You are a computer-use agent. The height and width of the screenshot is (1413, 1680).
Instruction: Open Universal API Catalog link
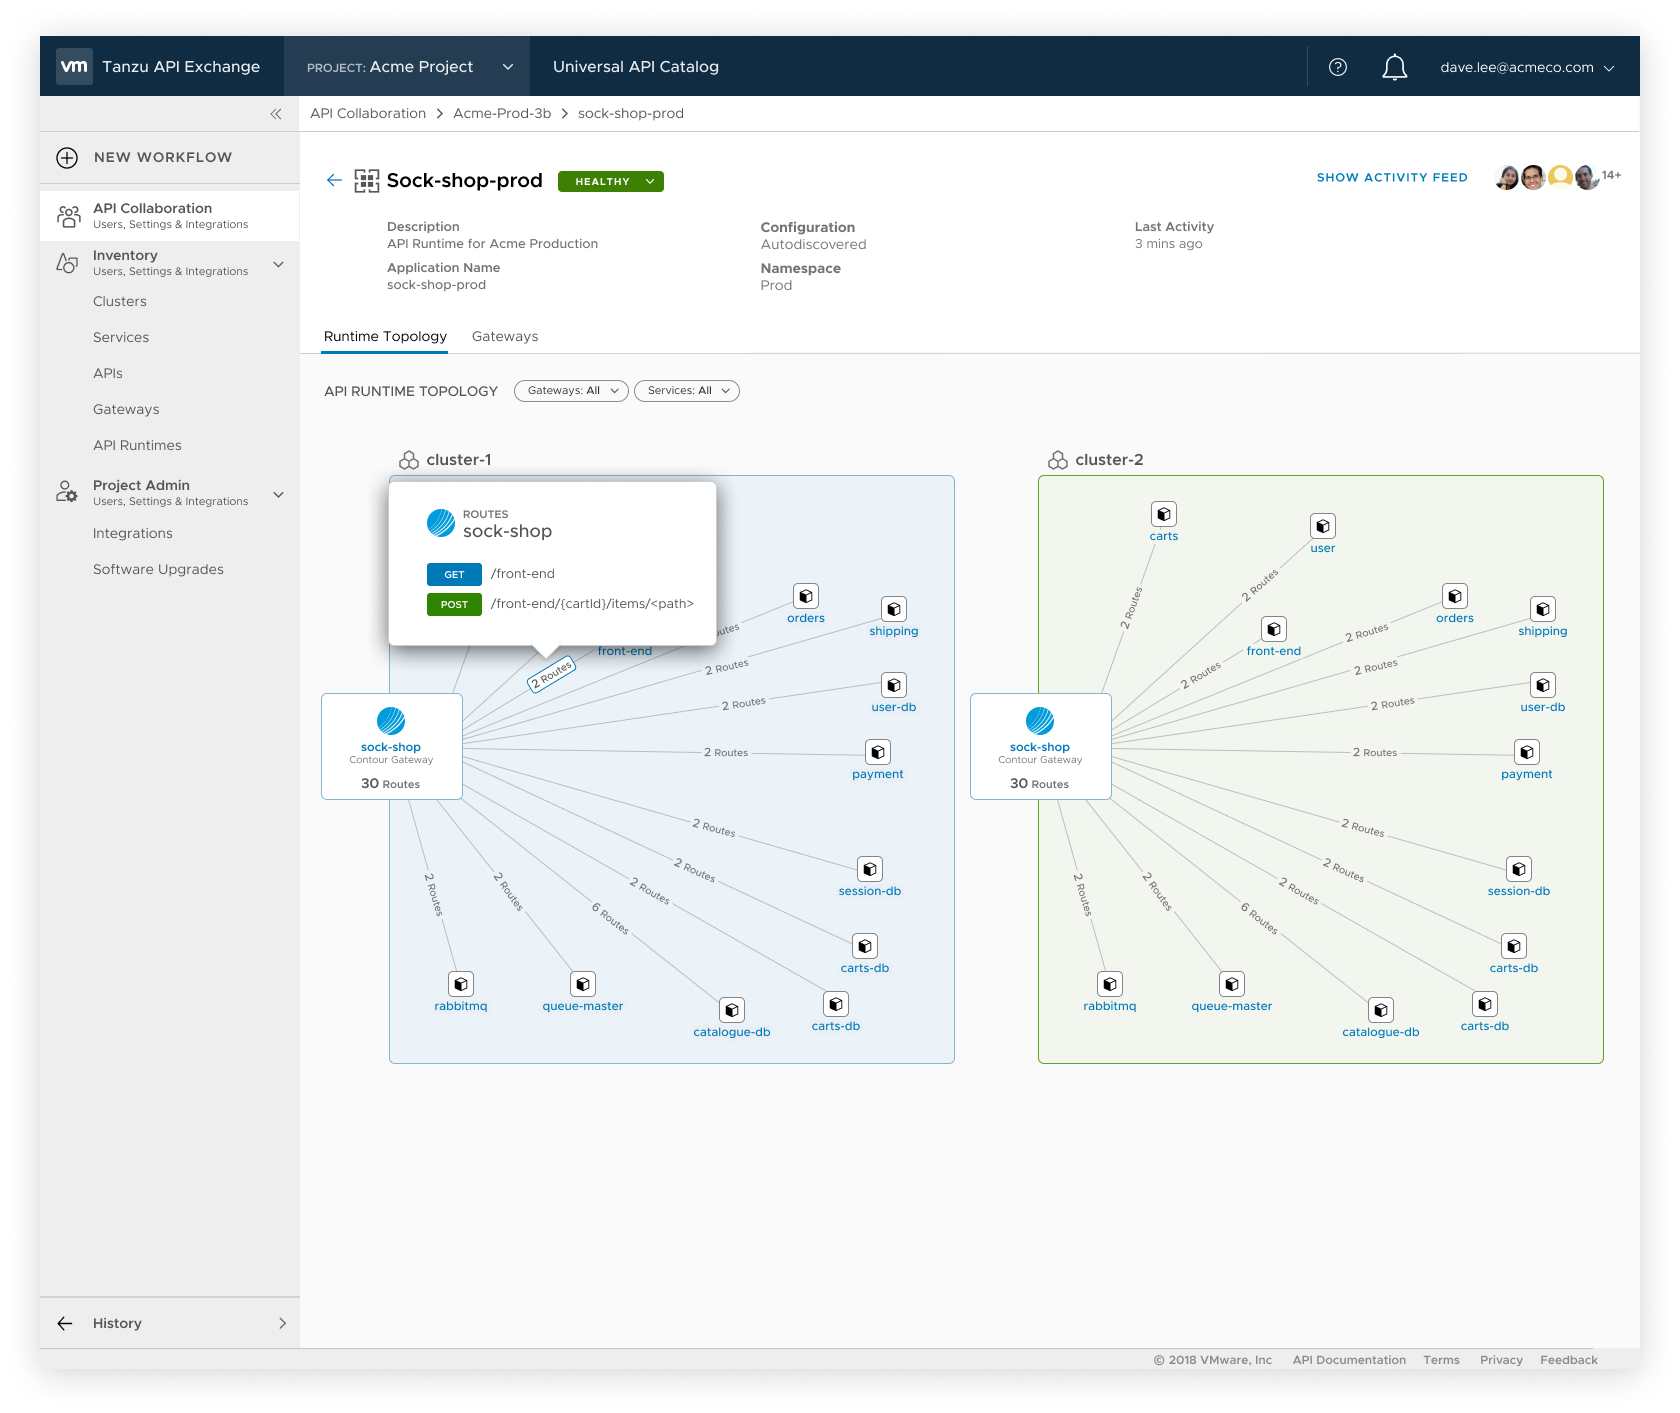pyautogui.click(x=636, y=67)
